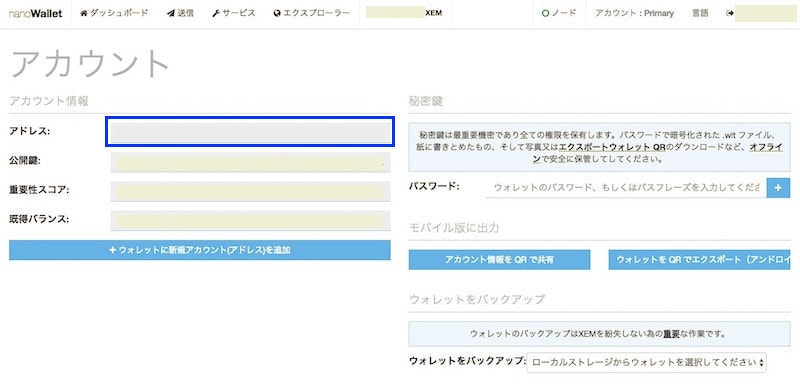Viewport: 800px width, 386px height.
Task: Click the home icon beside ダッシュボード
Action: 84,14
